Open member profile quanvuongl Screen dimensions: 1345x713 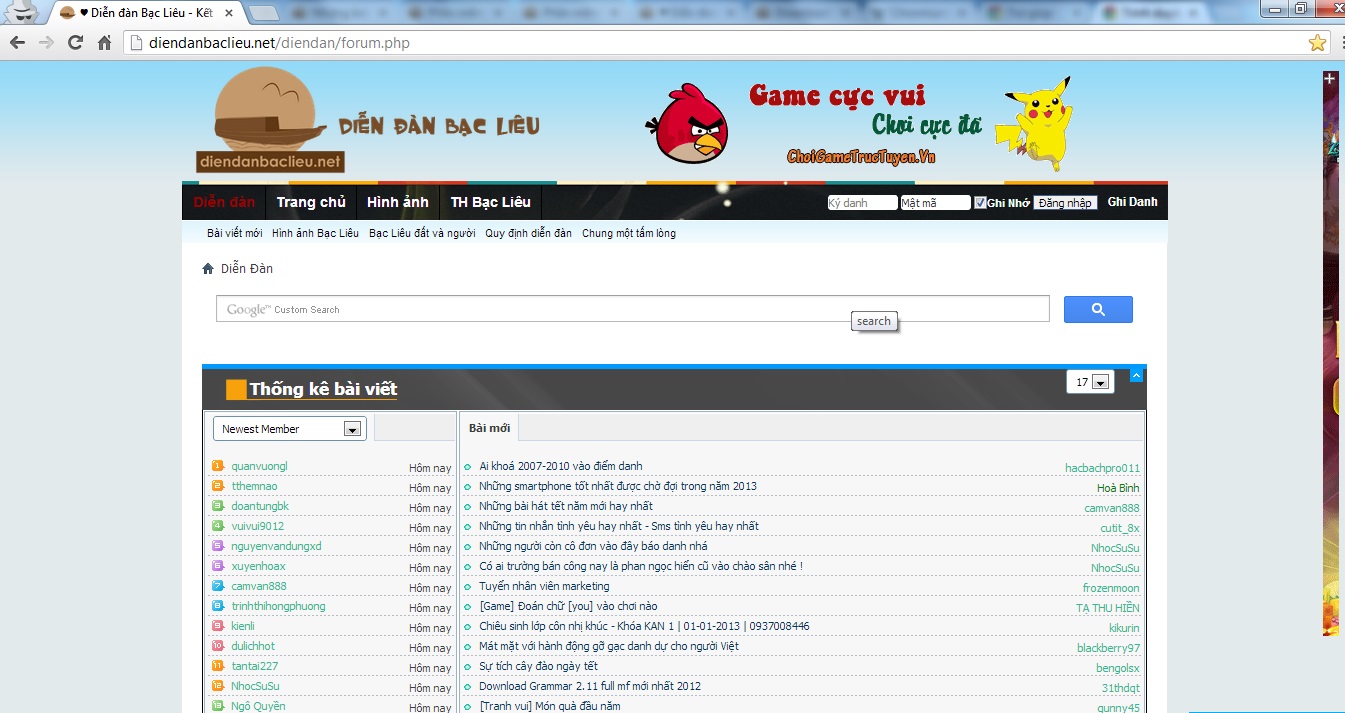259,466
